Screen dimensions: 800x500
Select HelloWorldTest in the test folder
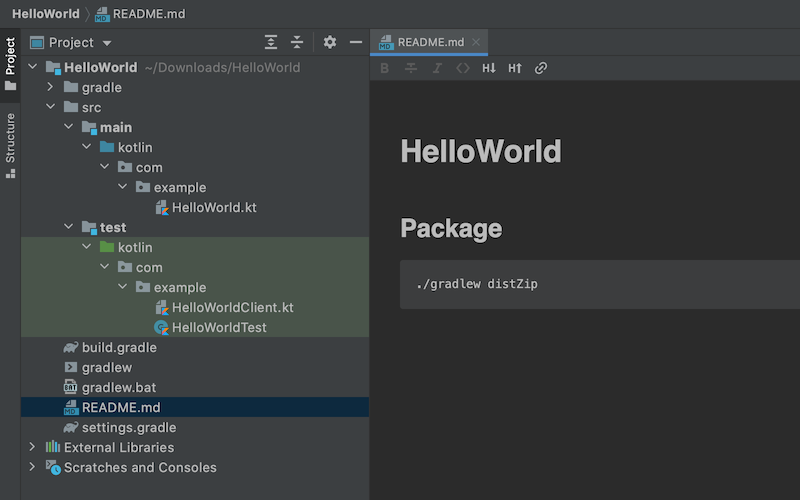click(x=219, y=327)
